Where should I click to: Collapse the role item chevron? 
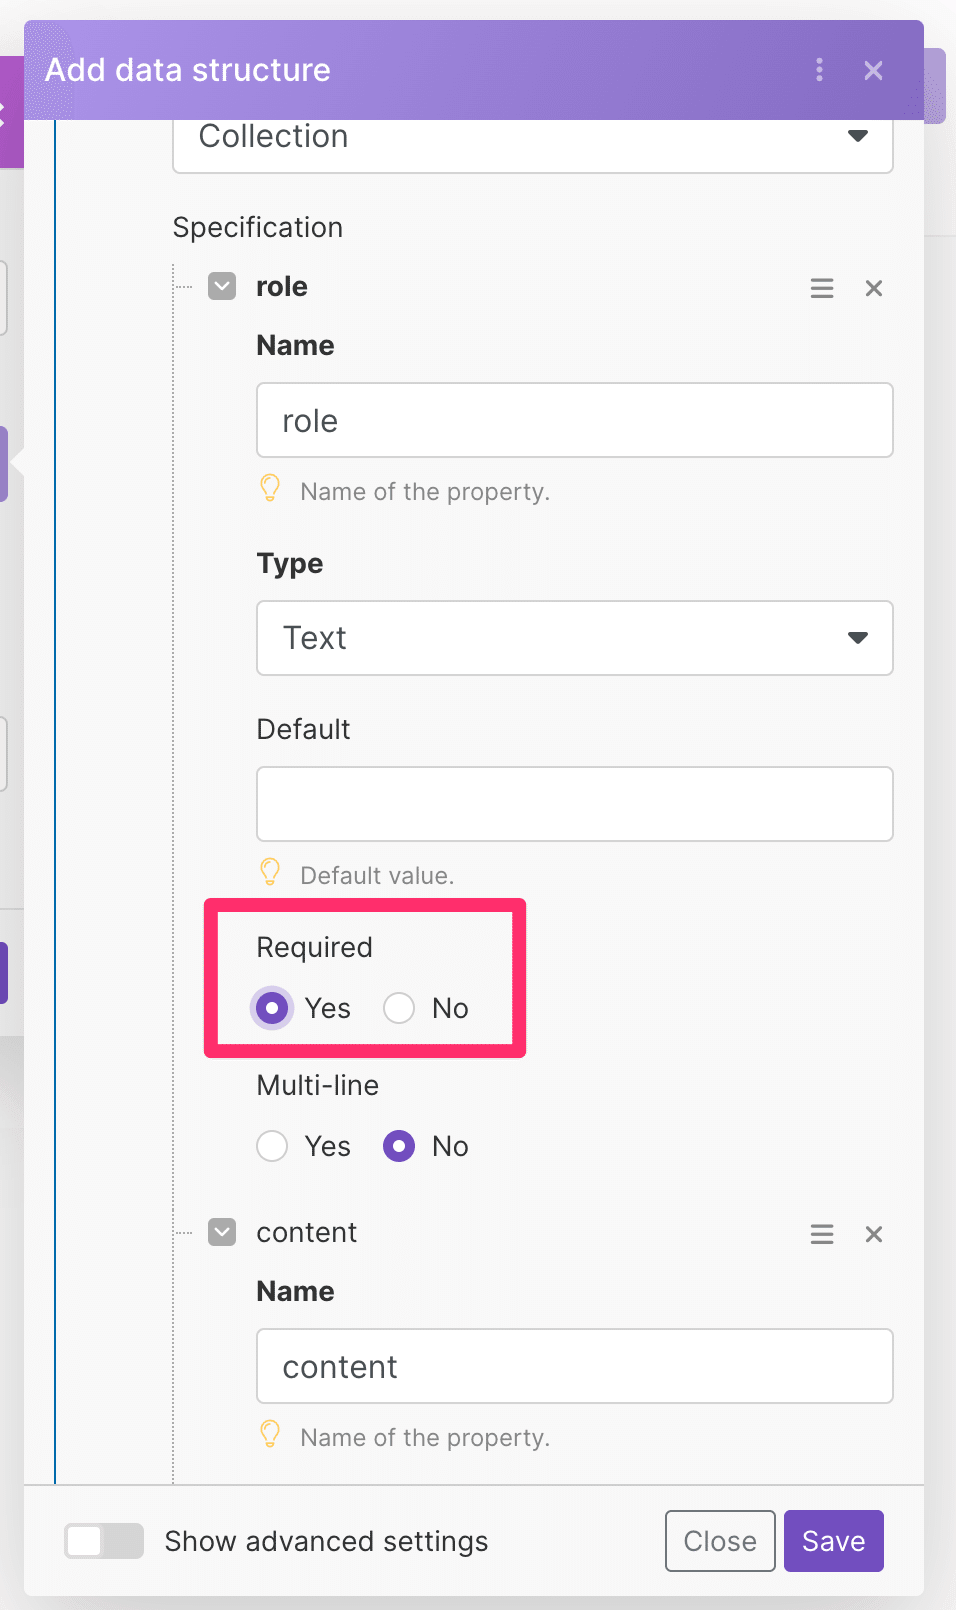(x=222, y=286)
